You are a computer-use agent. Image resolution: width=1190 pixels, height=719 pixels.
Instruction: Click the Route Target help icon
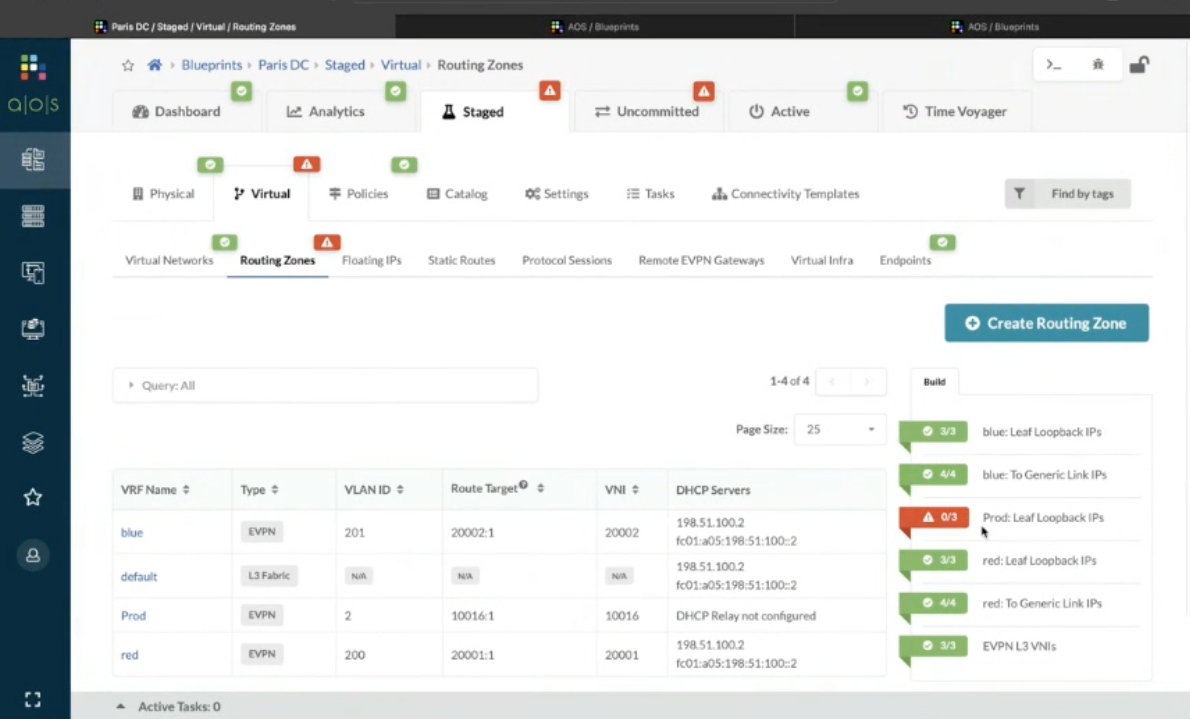pos(524,484)
